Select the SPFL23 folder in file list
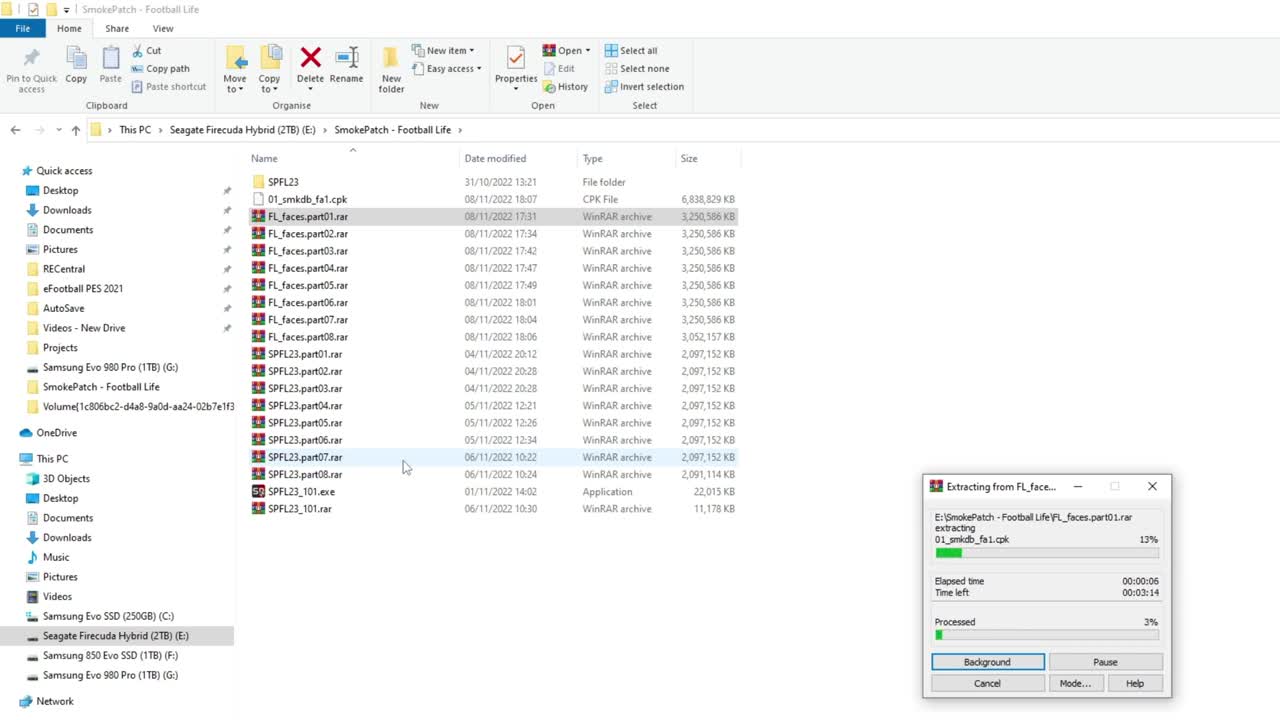Screen dimensions: 1280x720 (x=283, y=182)
